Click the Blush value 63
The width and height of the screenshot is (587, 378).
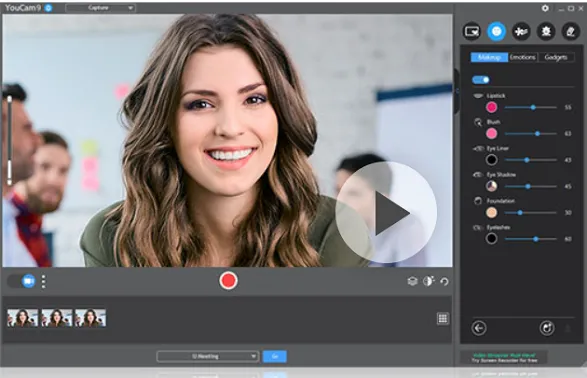568,134
